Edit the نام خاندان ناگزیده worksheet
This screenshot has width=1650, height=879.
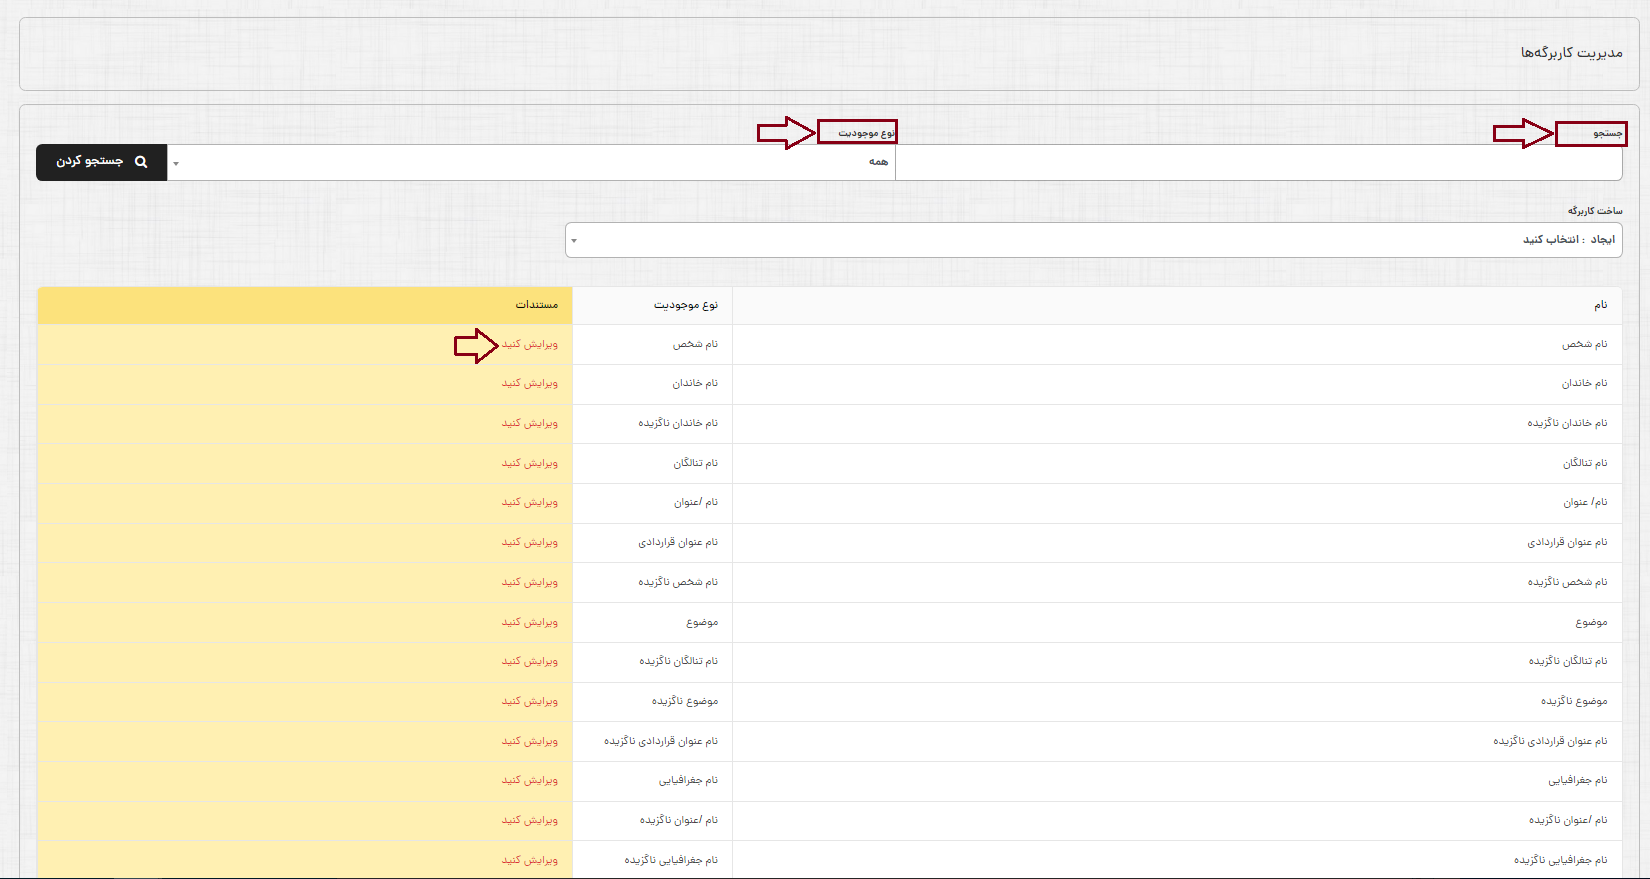[530, 424]
